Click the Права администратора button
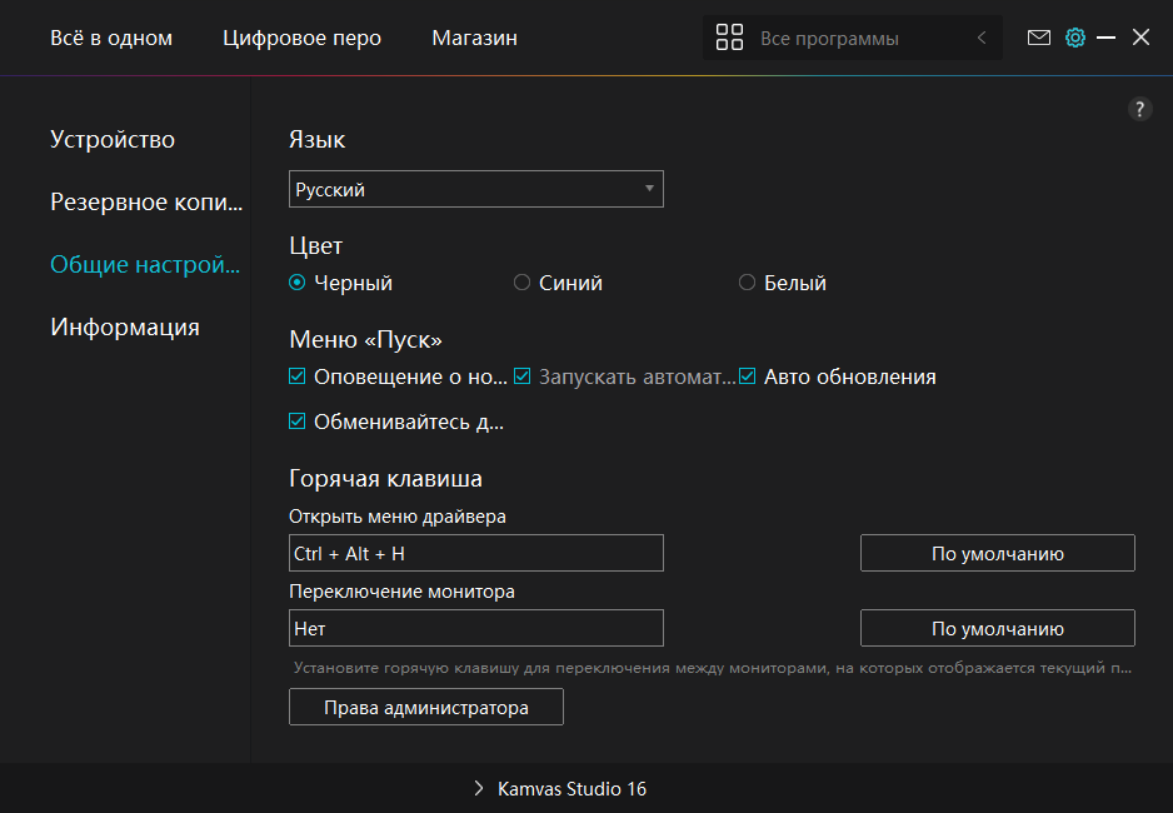1173x813 pixels. (x=426, y=707)
